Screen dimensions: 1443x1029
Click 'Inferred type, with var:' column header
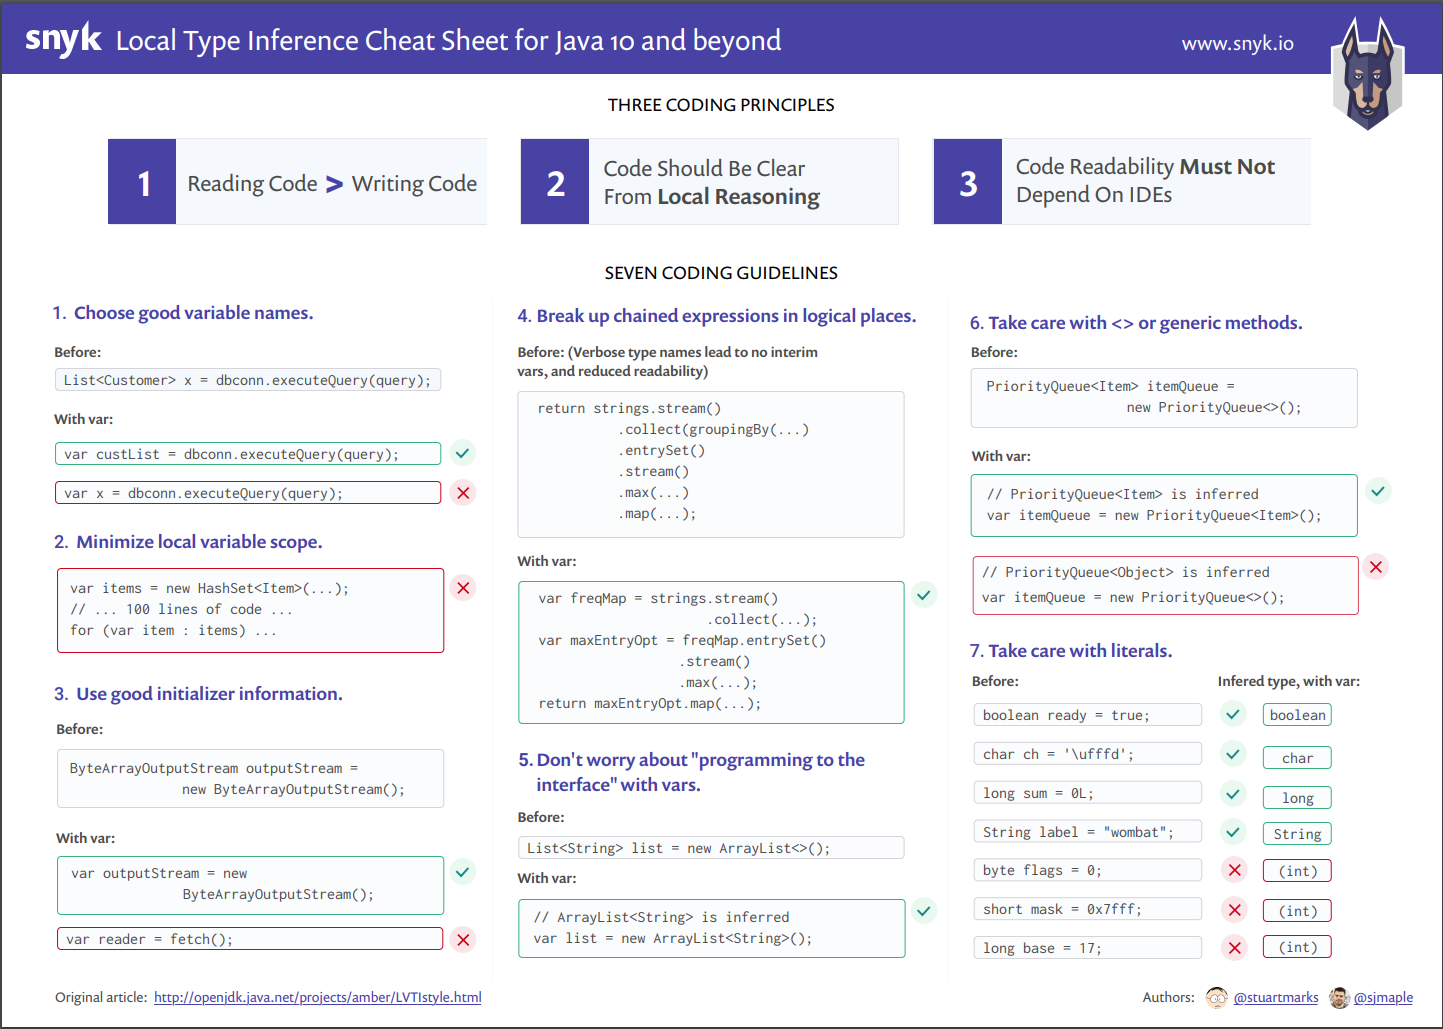click(x=1288, y=681)
